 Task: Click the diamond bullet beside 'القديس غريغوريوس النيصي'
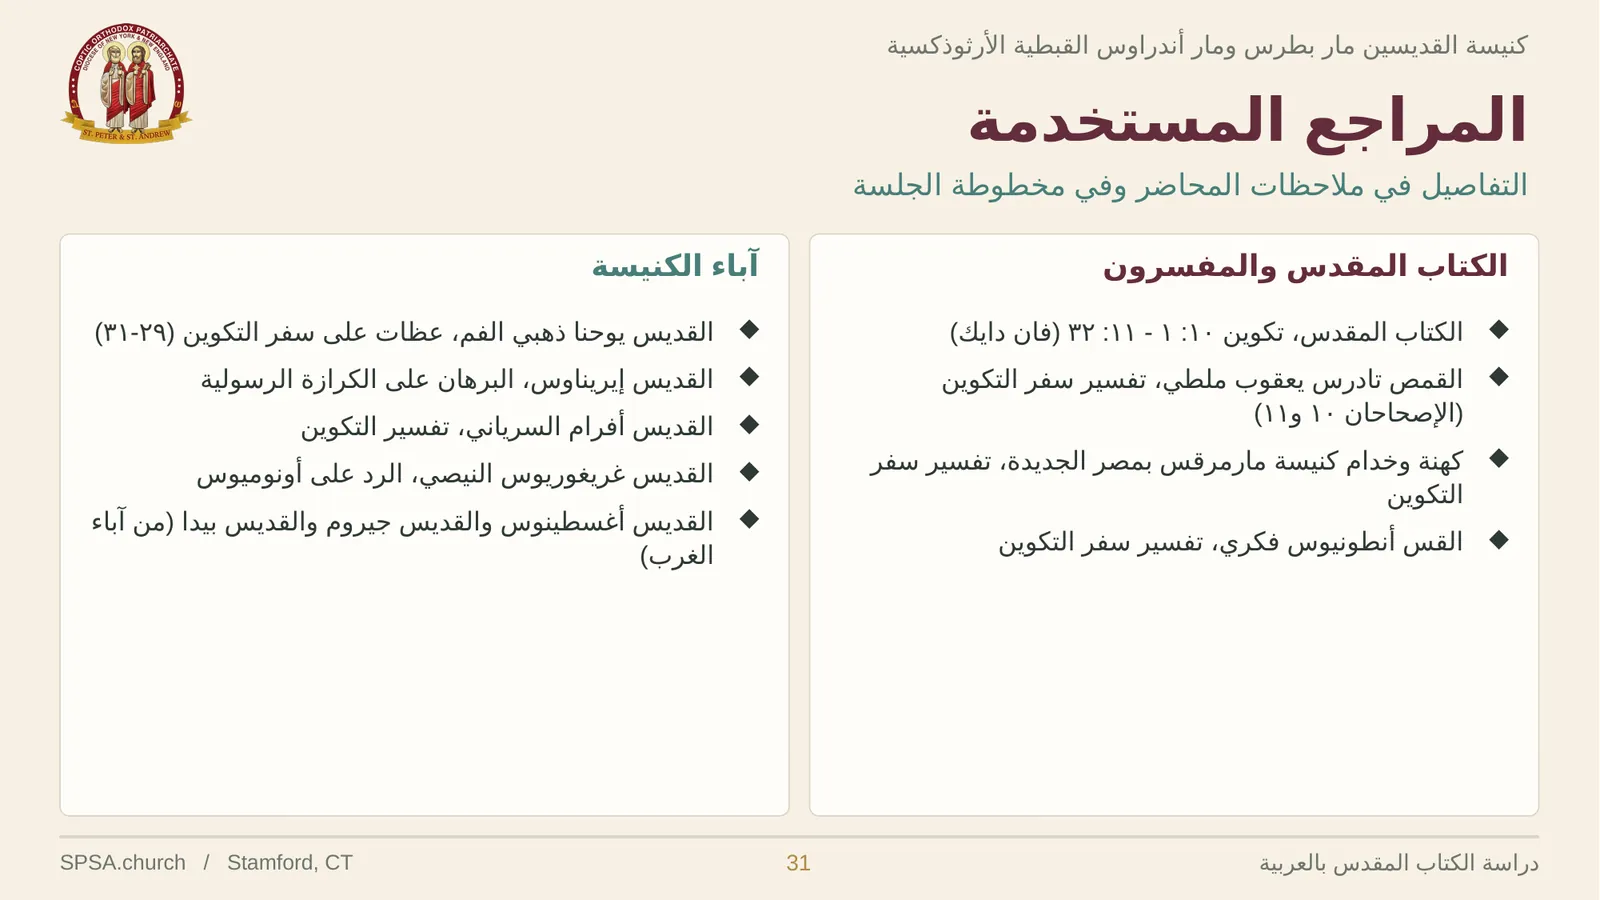(x=749, y=472)
